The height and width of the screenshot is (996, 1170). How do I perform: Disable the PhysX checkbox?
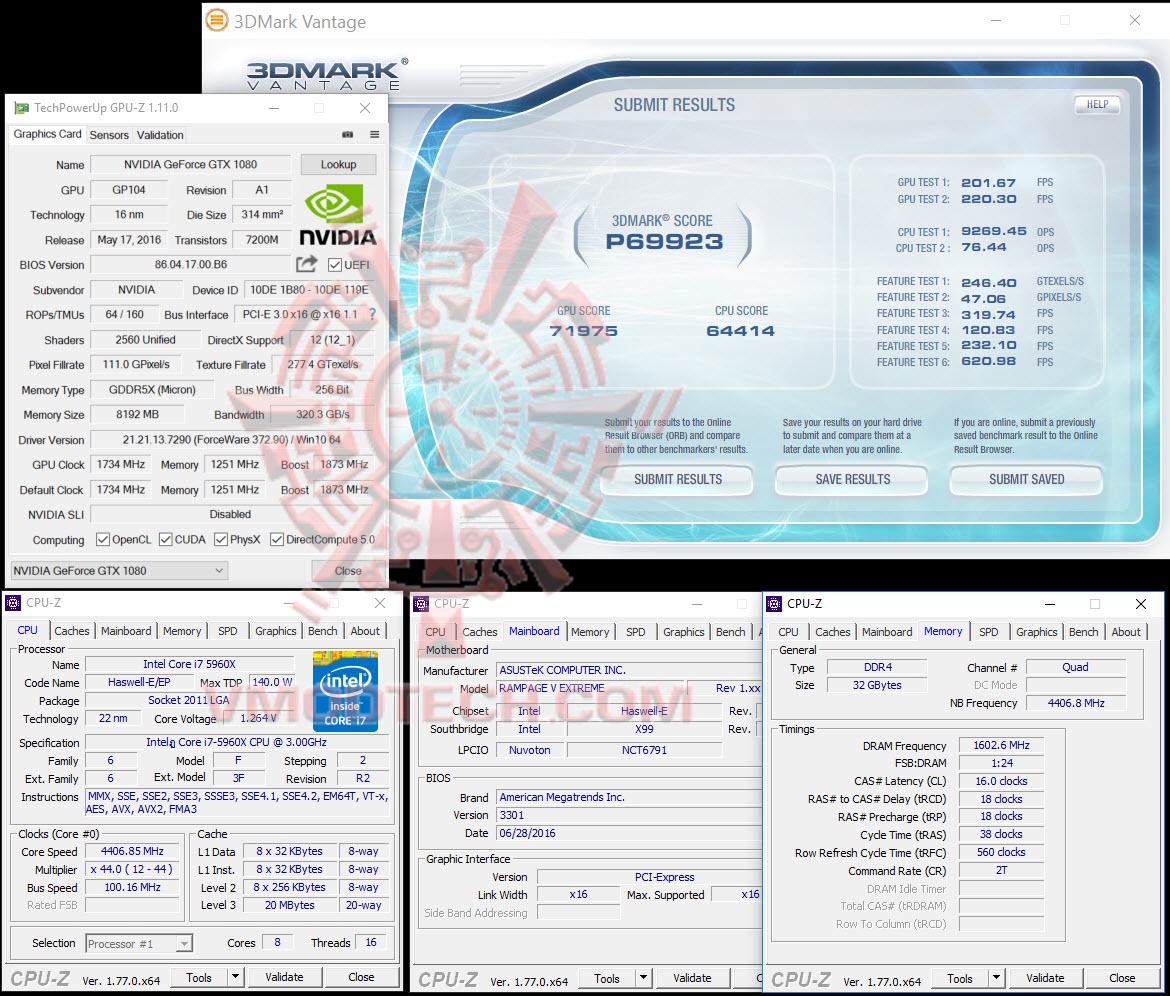221,539
